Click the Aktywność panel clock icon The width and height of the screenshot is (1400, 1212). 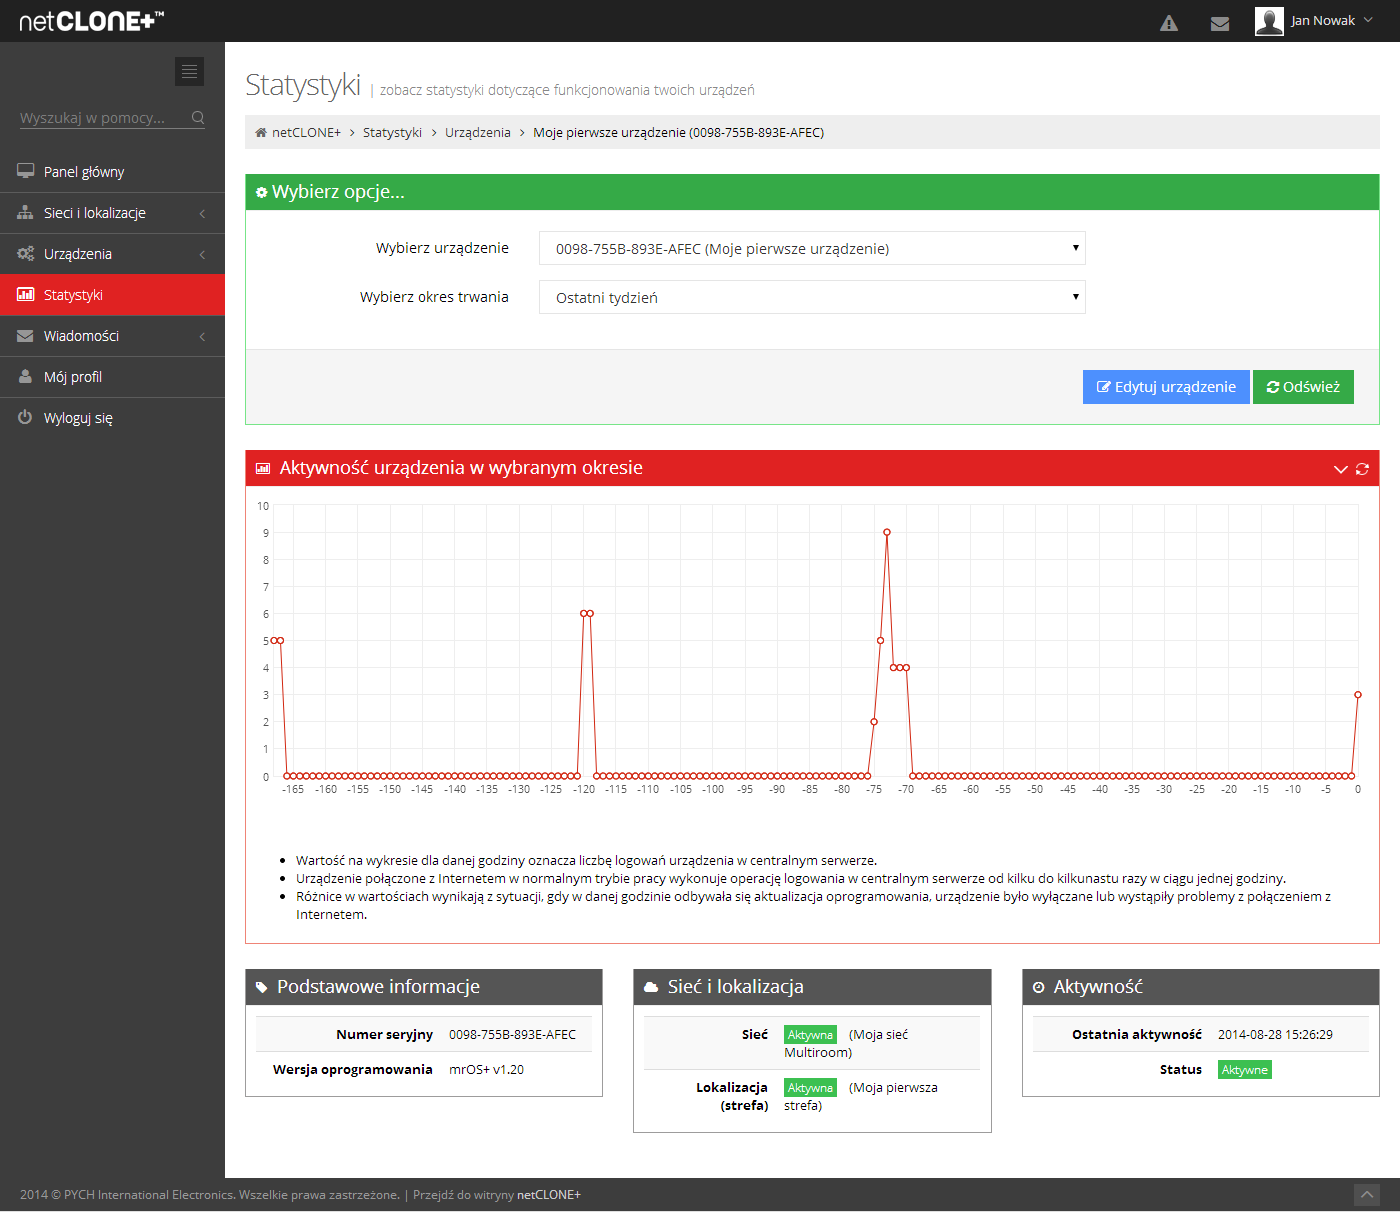tap(1039, 987)
